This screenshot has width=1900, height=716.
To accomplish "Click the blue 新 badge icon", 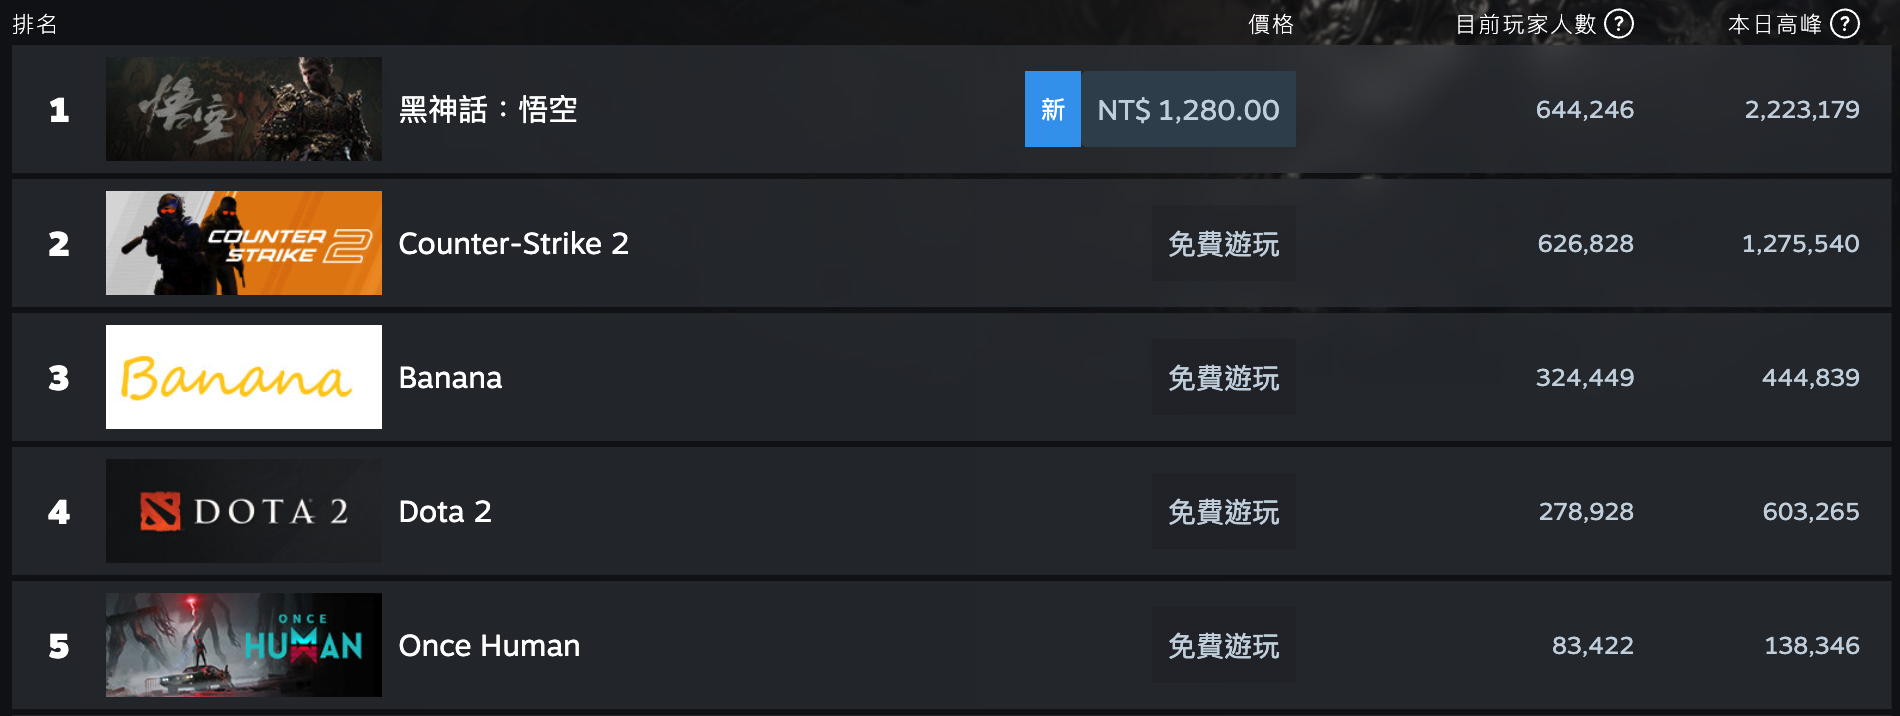I will [1053, 109].
